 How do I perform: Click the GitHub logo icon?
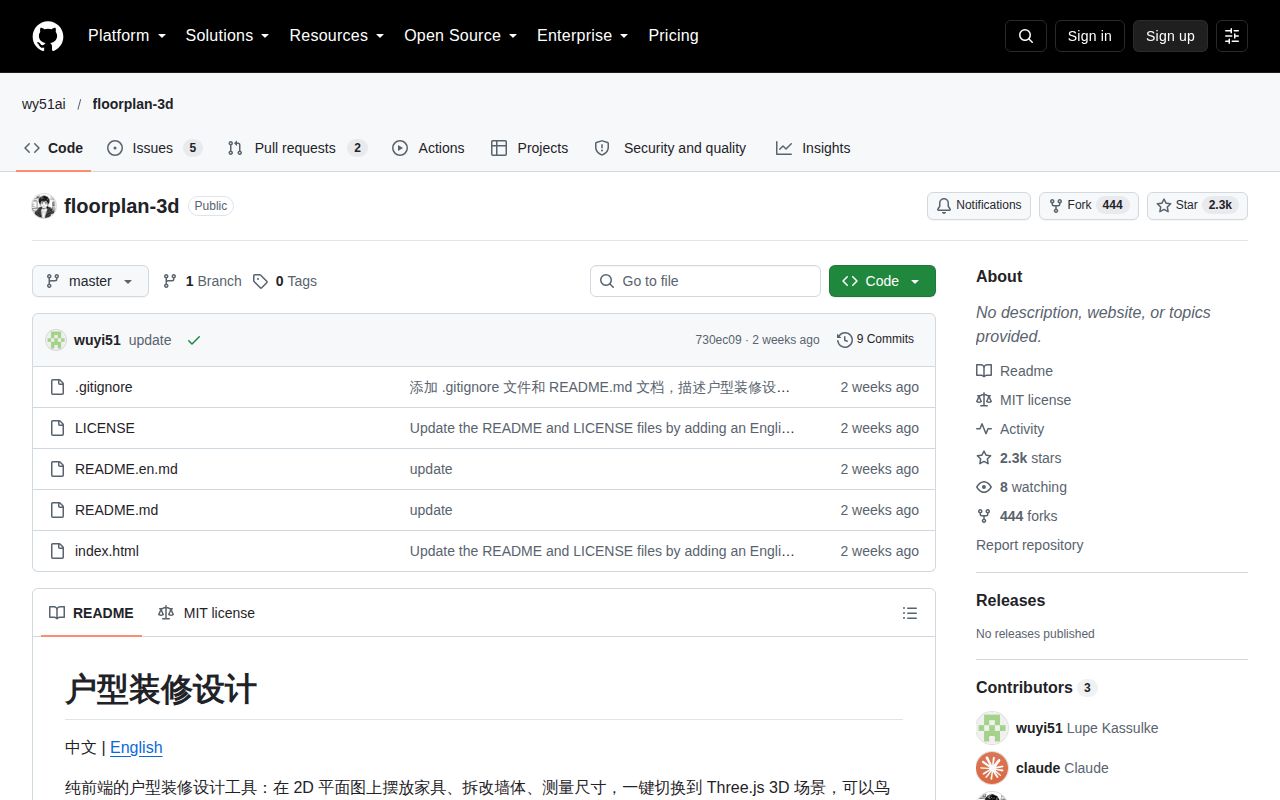click(x=48, y=36)
